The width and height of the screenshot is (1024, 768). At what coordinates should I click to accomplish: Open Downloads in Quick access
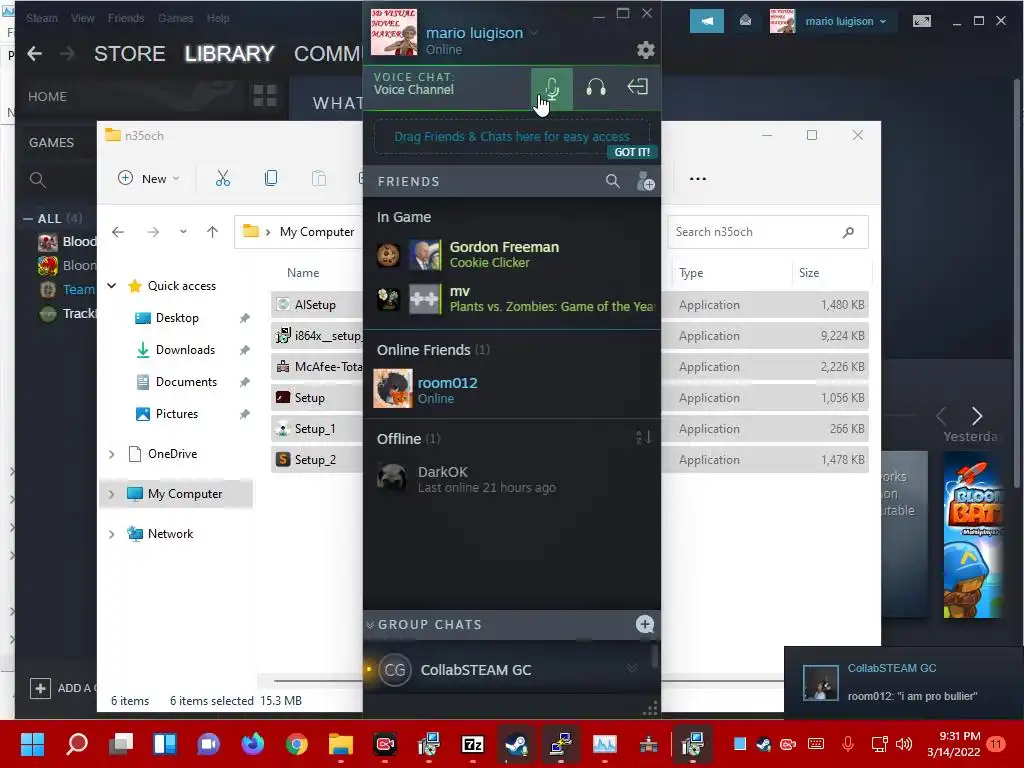(x=185, y=350)
